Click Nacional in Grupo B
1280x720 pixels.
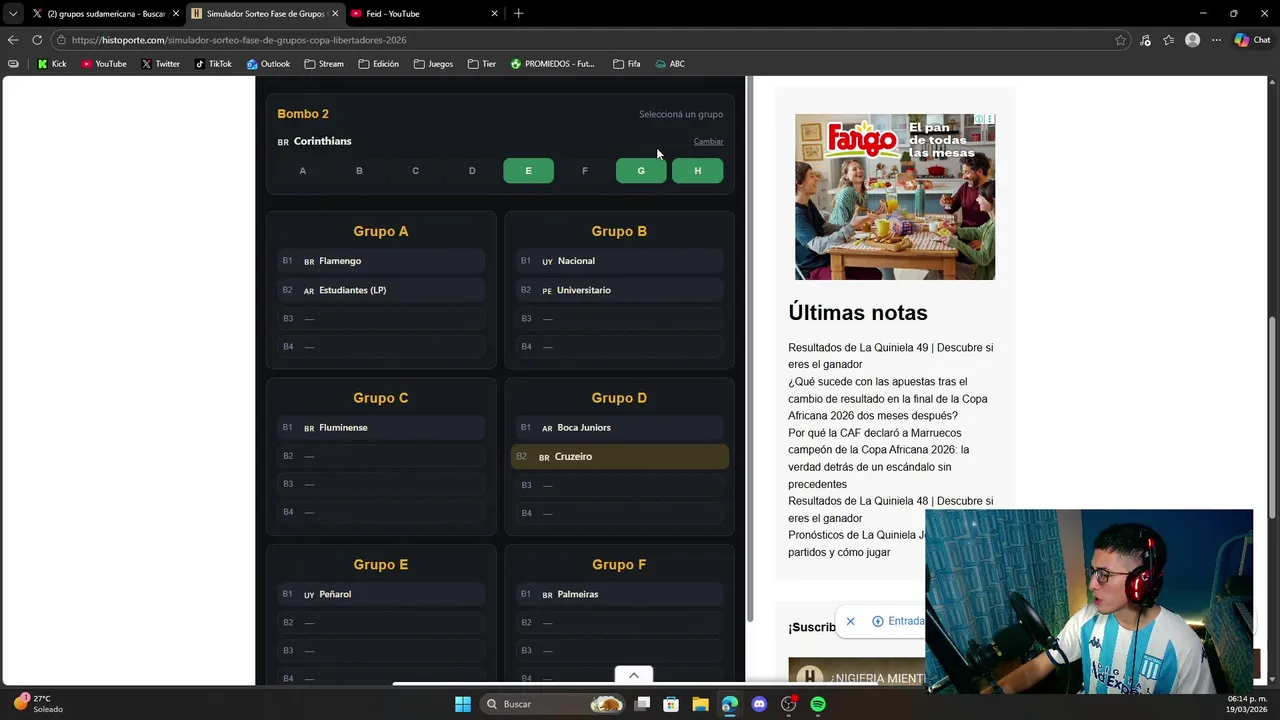click(619, 261)
